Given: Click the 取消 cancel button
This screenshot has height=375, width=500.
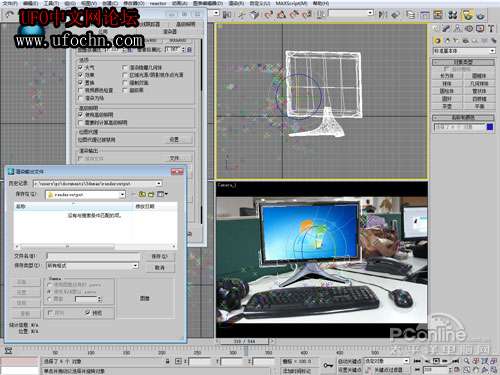Looking at the screenshot, I should click(x=159, y=268).
